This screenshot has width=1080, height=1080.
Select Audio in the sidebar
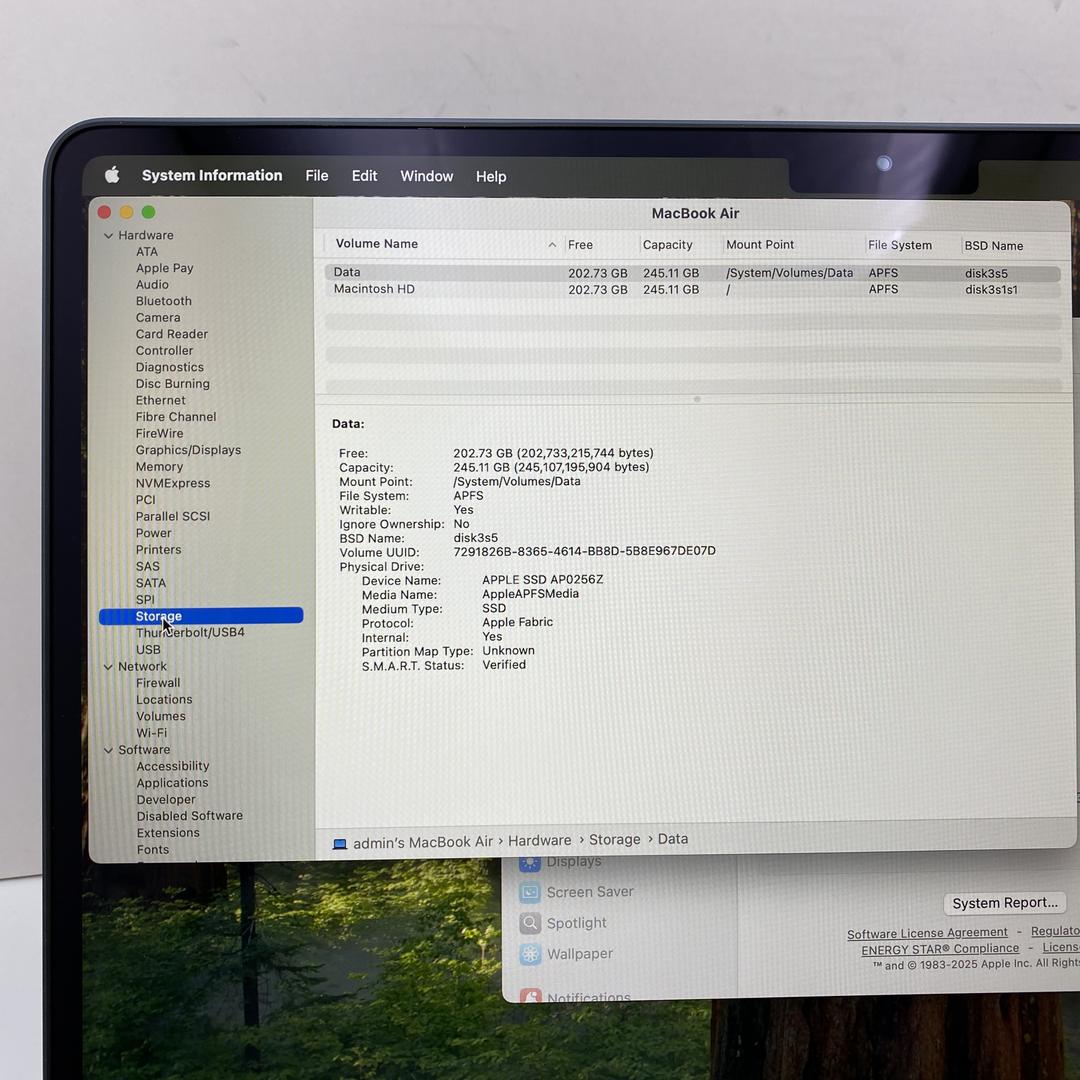point(152,284)
